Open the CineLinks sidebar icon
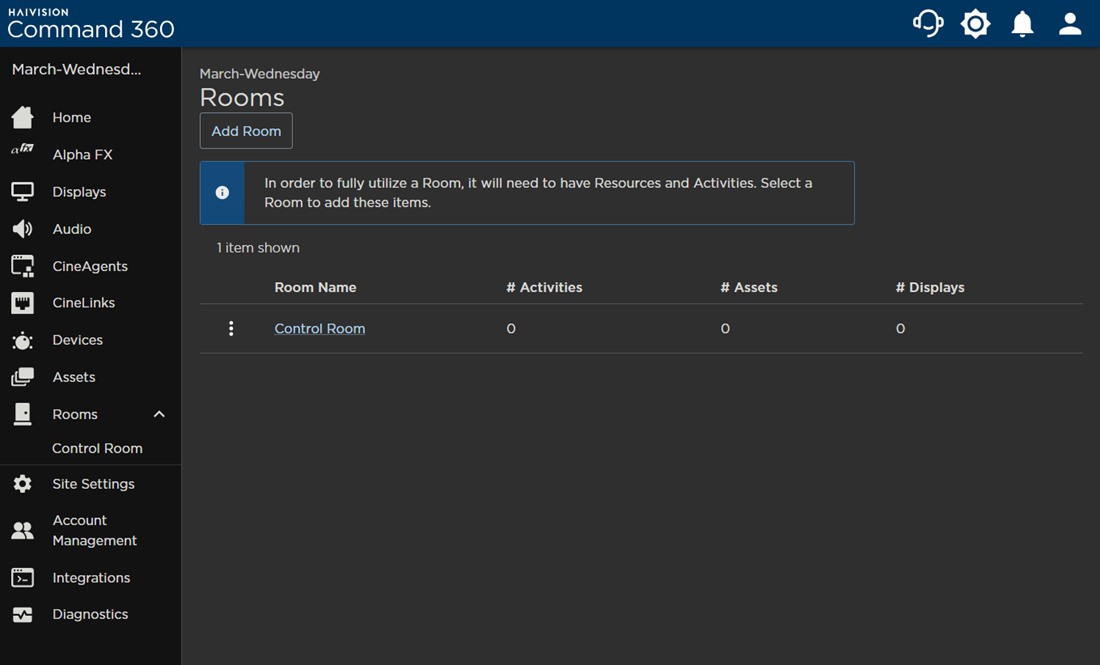This screenshot has width=1100, height=665. (x=22, y=303)
